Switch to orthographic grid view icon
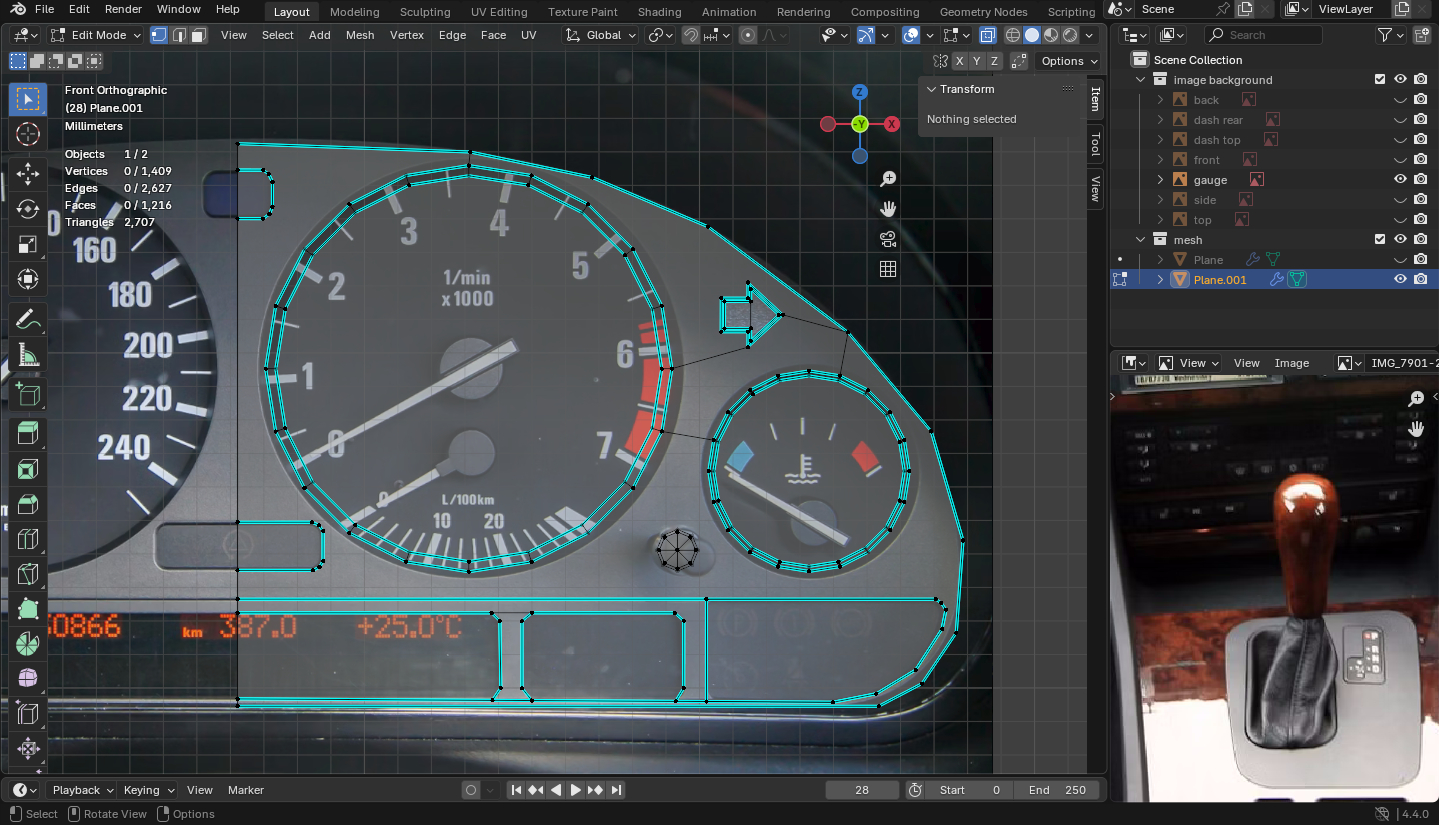This screenshot has width=1439, height=825. [887, 269]
